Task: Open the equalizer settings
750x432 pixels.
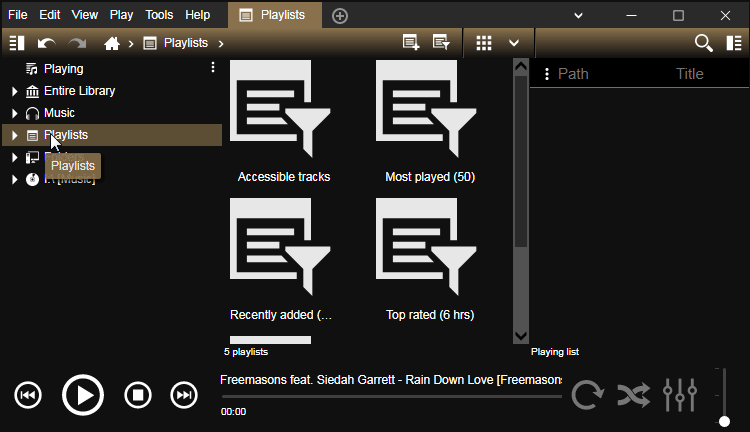Action: (x=679, y=395)
